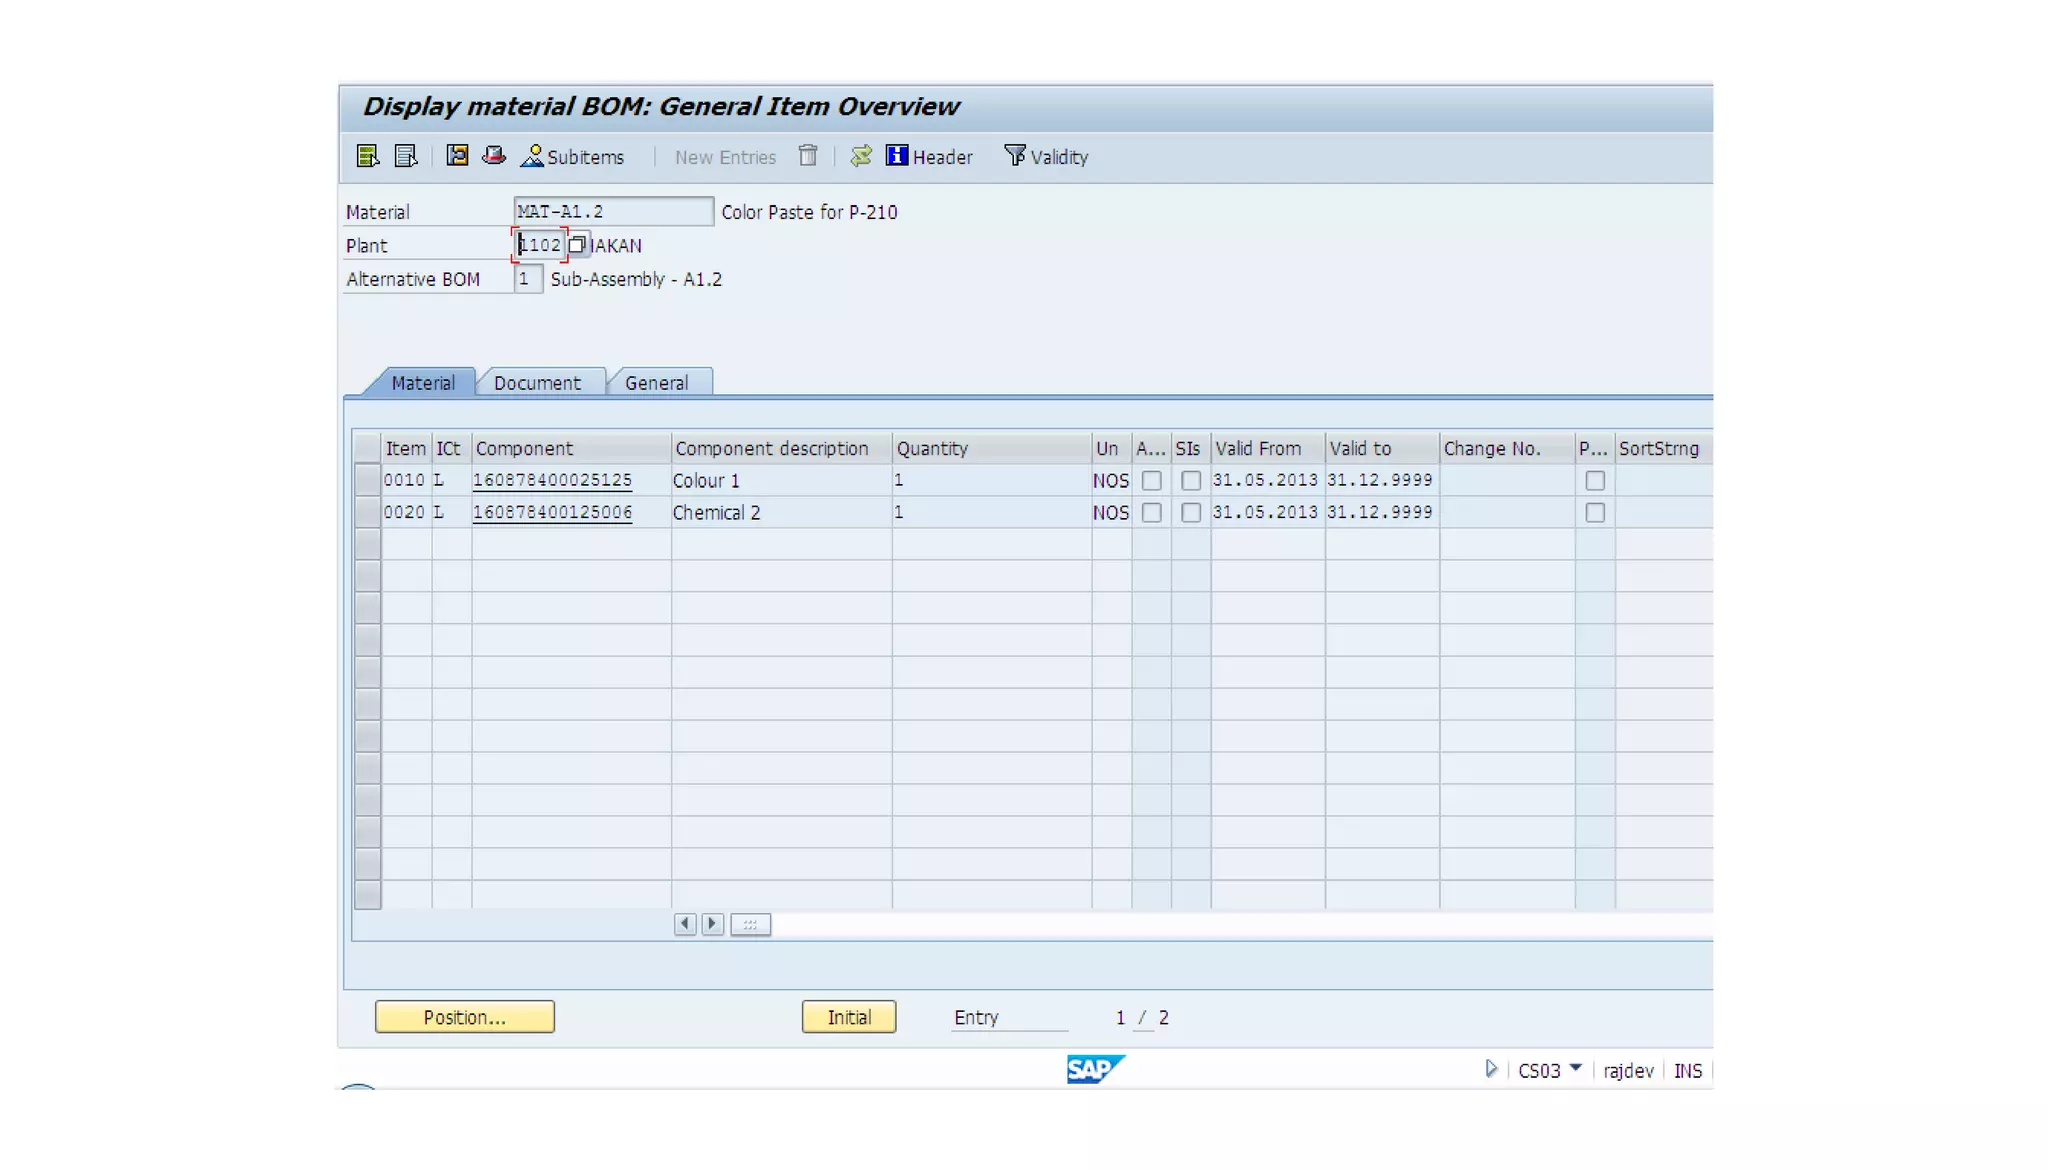Open the Validity filter

click(1046, 156)
